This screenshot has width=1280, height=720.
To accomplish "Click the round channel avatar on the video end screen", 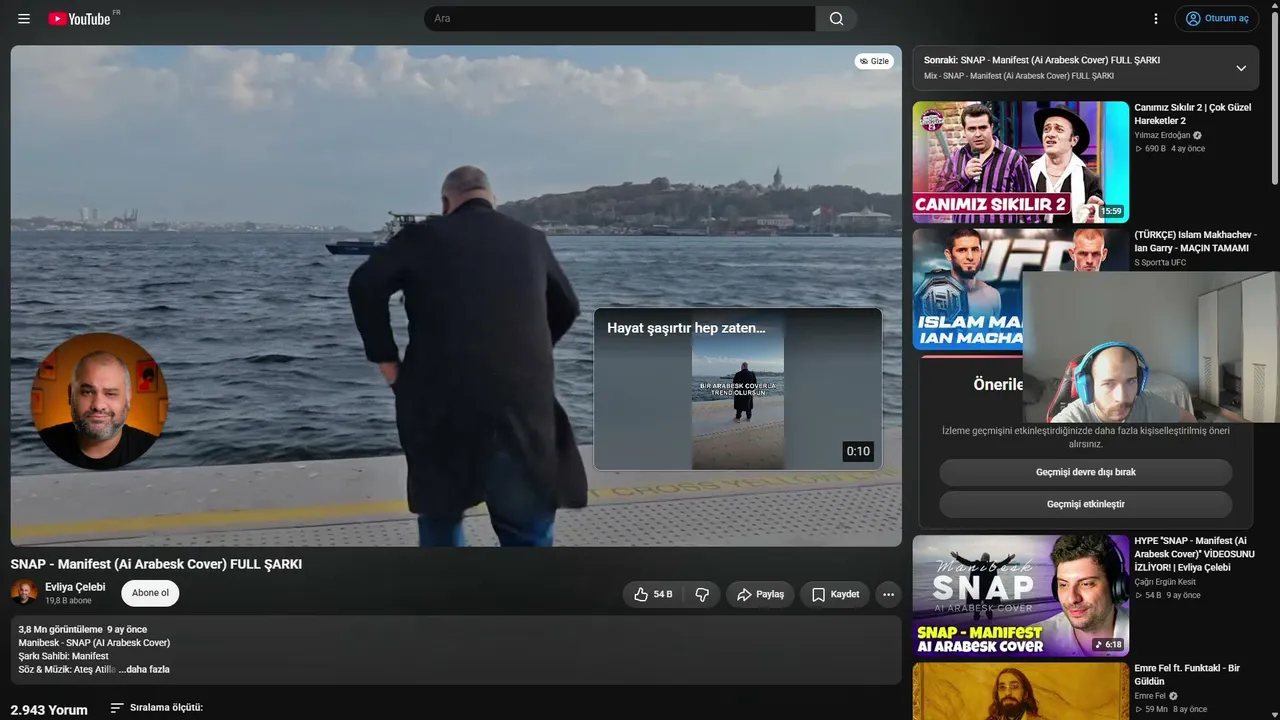I will pos(99,401).
